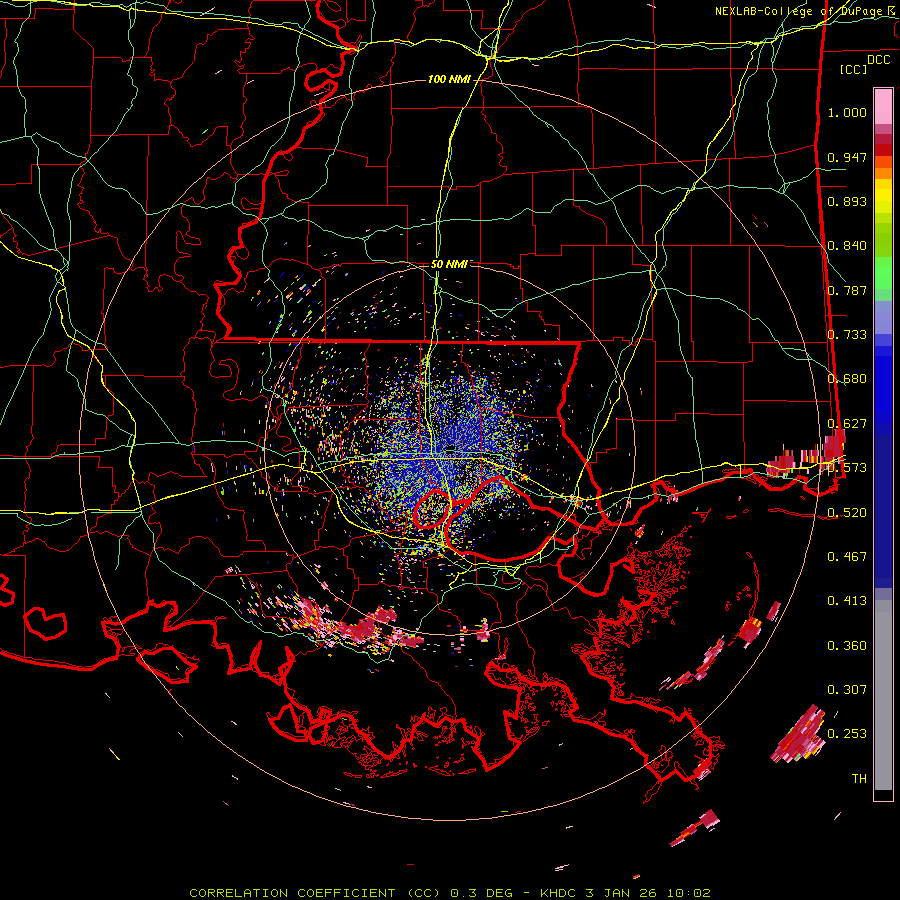Click the KHDC radar site center marker

(451, 448)
